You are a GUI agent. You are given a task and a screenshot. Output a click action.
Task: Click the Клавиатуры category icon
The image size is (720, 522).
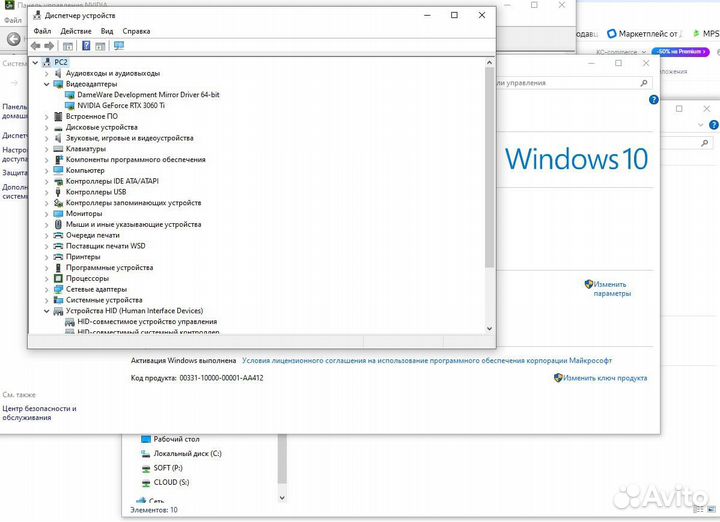coord(58,148)
